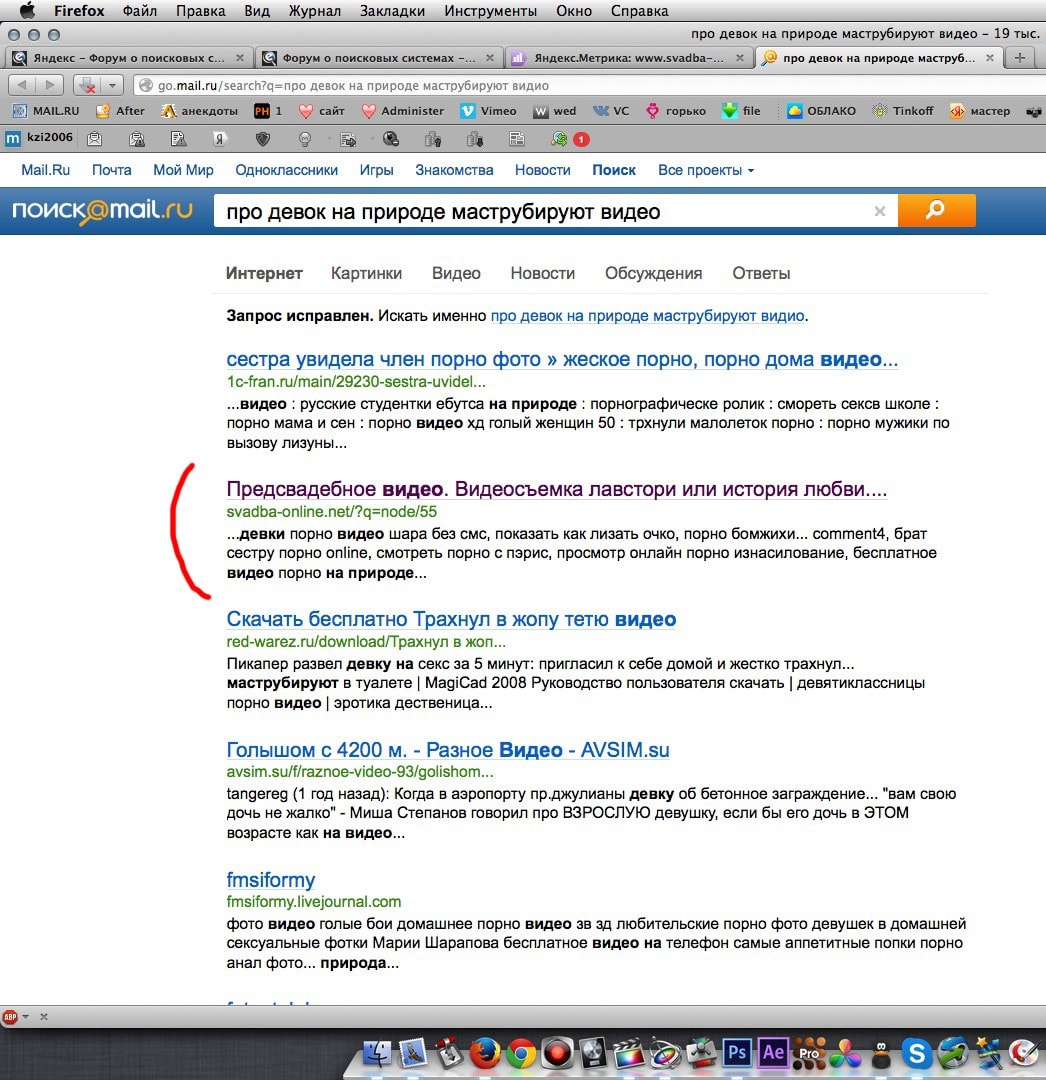This screenshot has height=1080, width=1046.
Task: Open the VC bookmark
Action: (611, 111)
